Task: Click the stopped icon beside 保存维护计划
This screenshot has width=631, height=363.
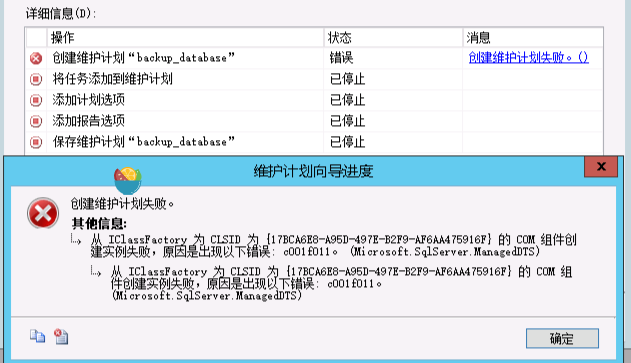Action: [x=36, y=142]
